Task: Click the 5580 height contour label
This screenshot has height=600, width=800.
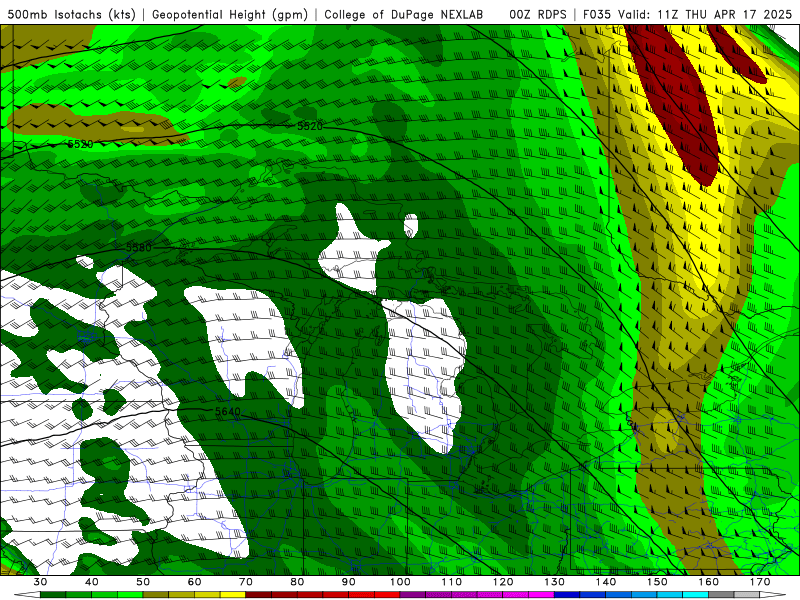Action: [x=139, y=247]
